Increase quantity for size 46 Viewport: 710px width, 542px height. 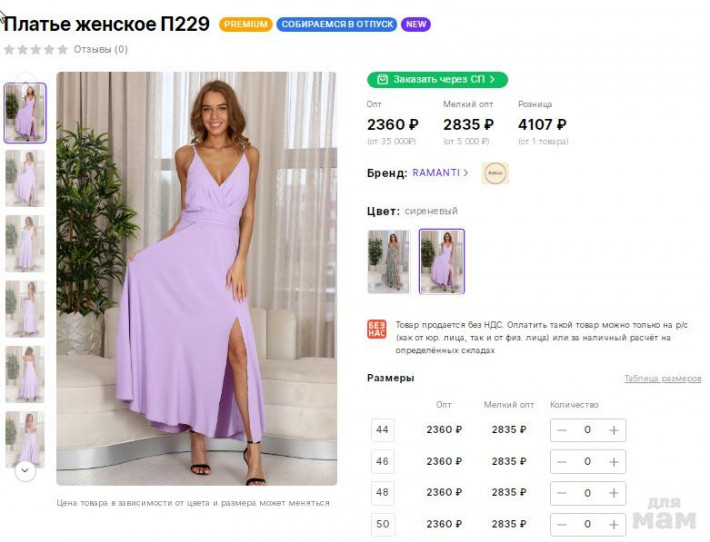613,462
